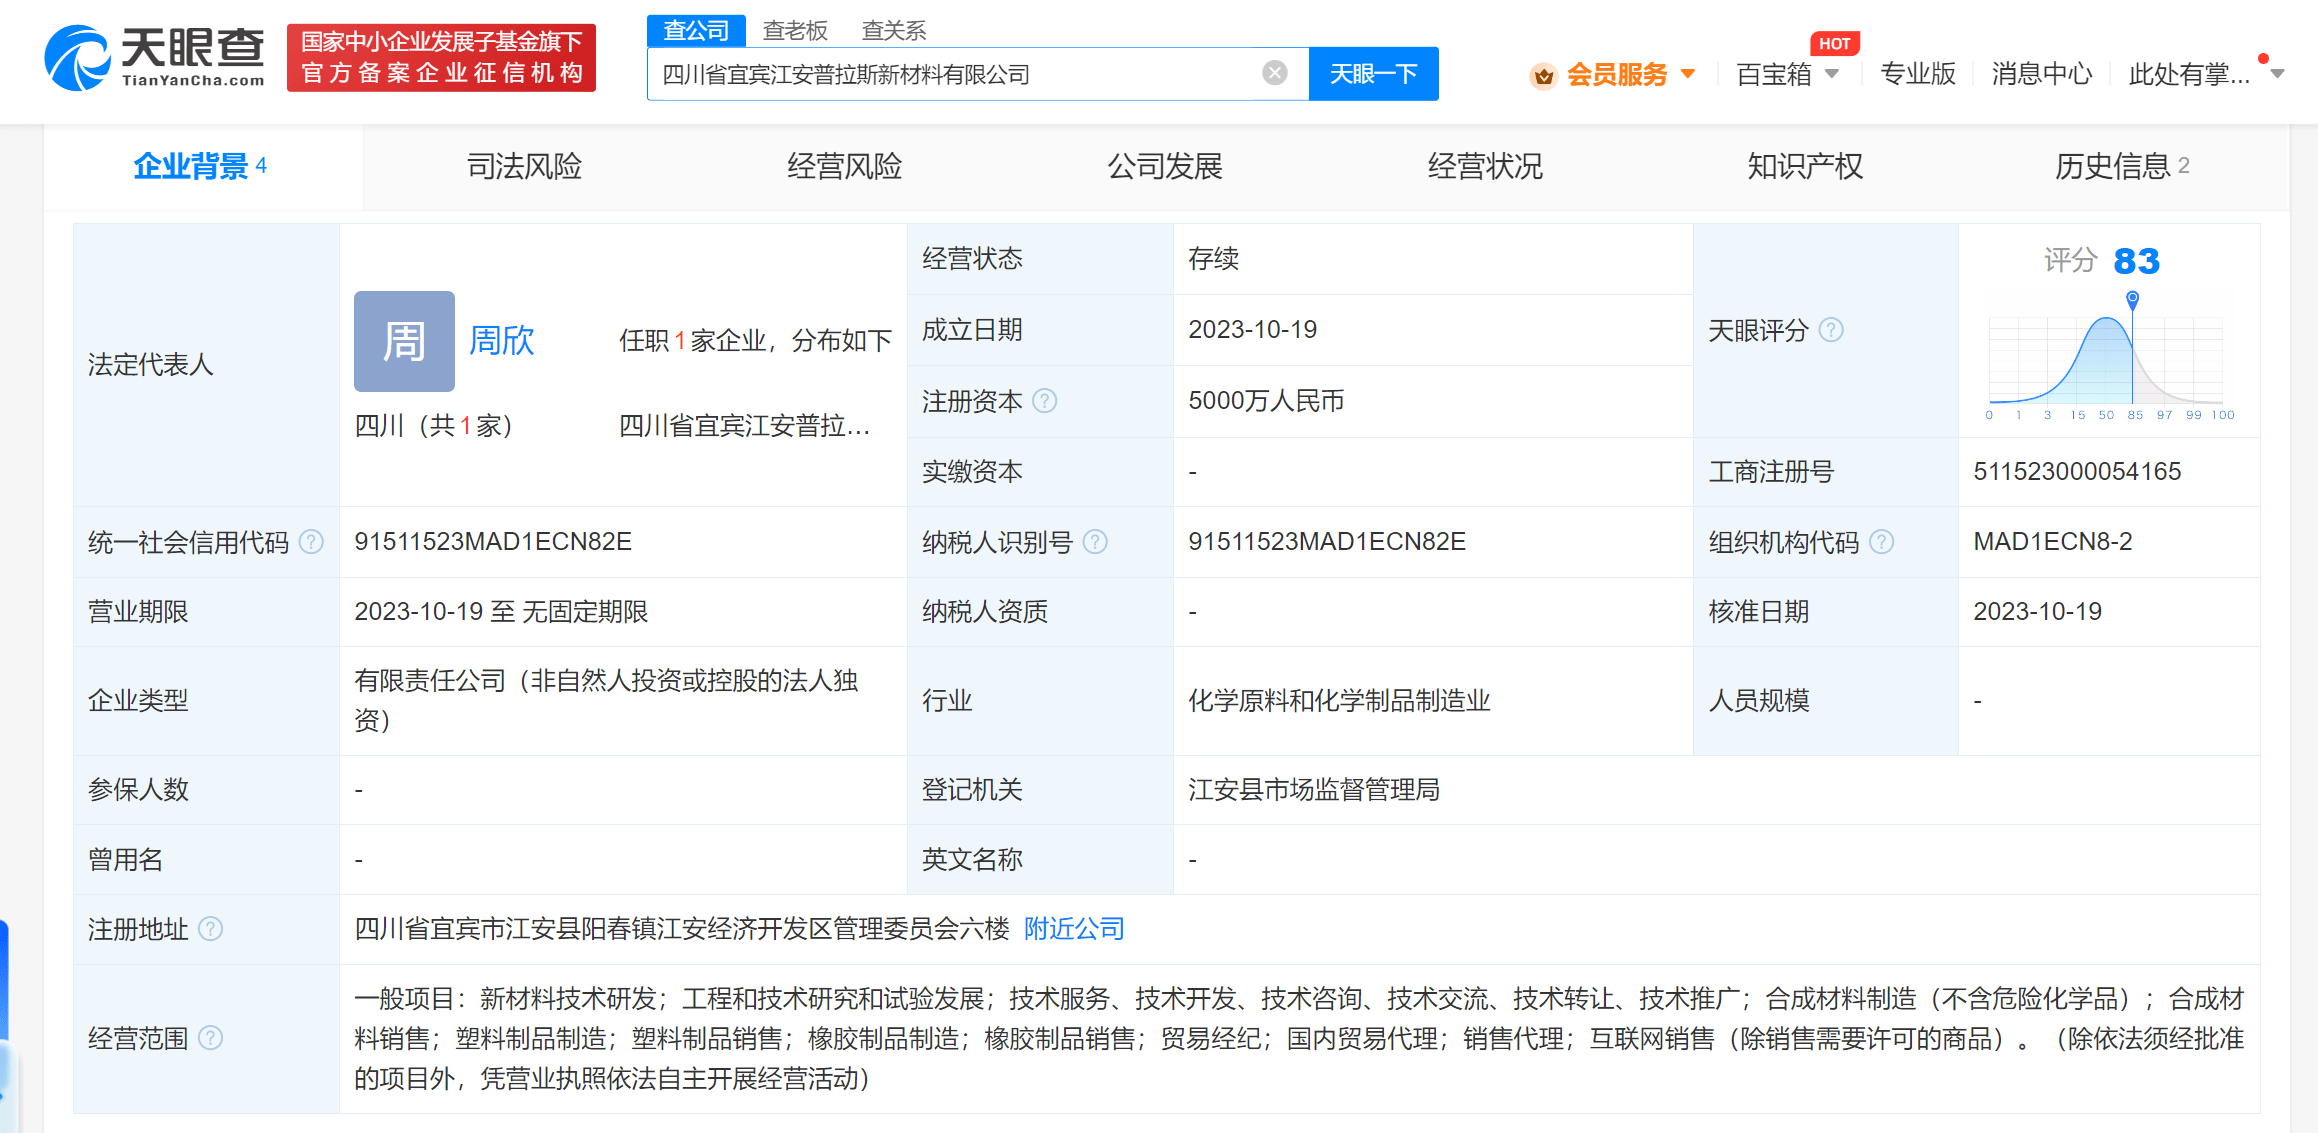The image size is (2318, 1133).
Task: Open the 司法风险 tab
Action: (524, 166)
